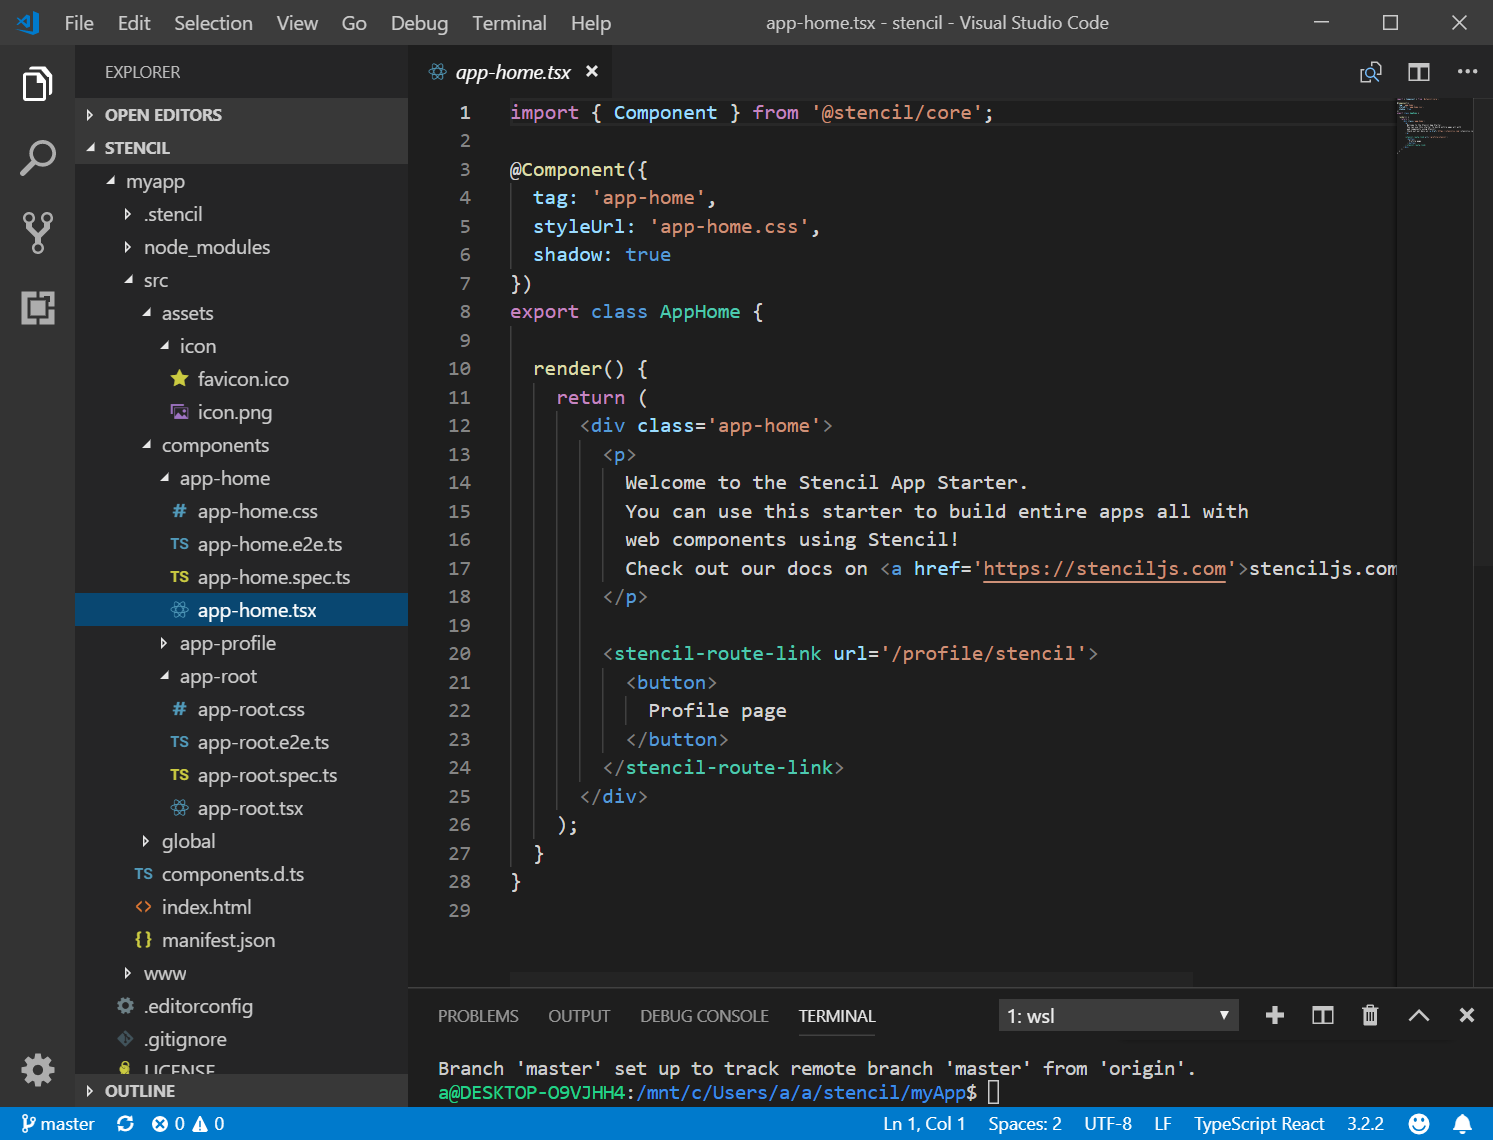This screenshot has width=1493, height=1140.
Task: Close the app-home.tsx editor tab
Action: tap(592, 71)
